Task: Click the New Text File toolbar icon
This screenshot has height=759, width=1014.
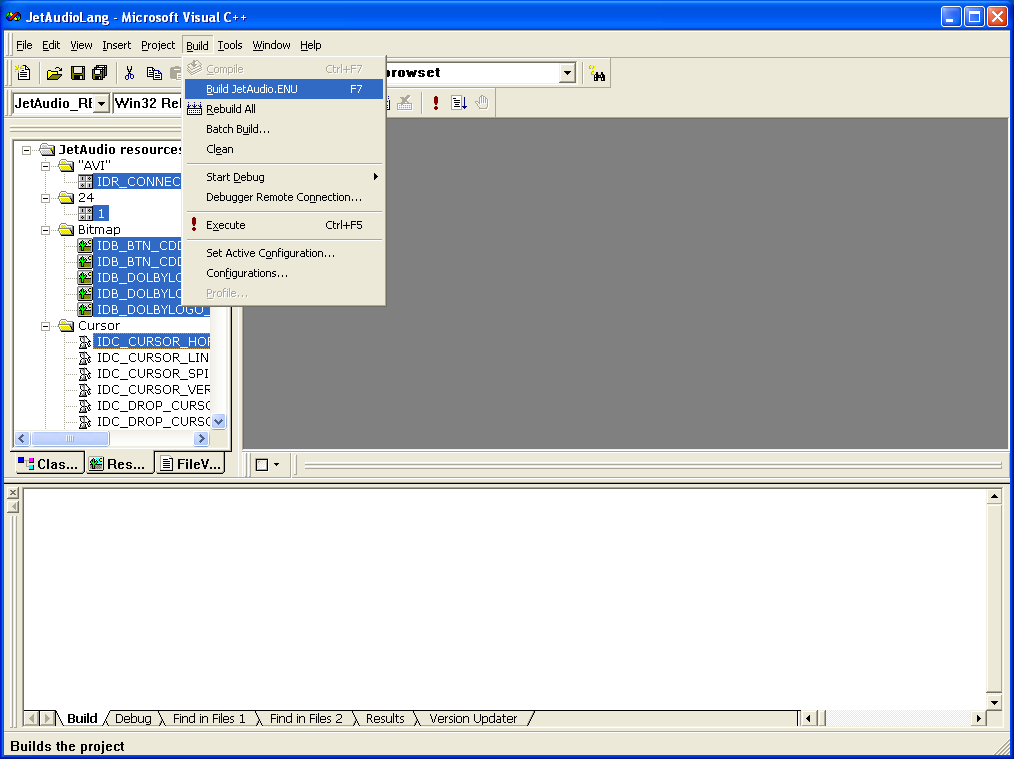Action: 23,73
